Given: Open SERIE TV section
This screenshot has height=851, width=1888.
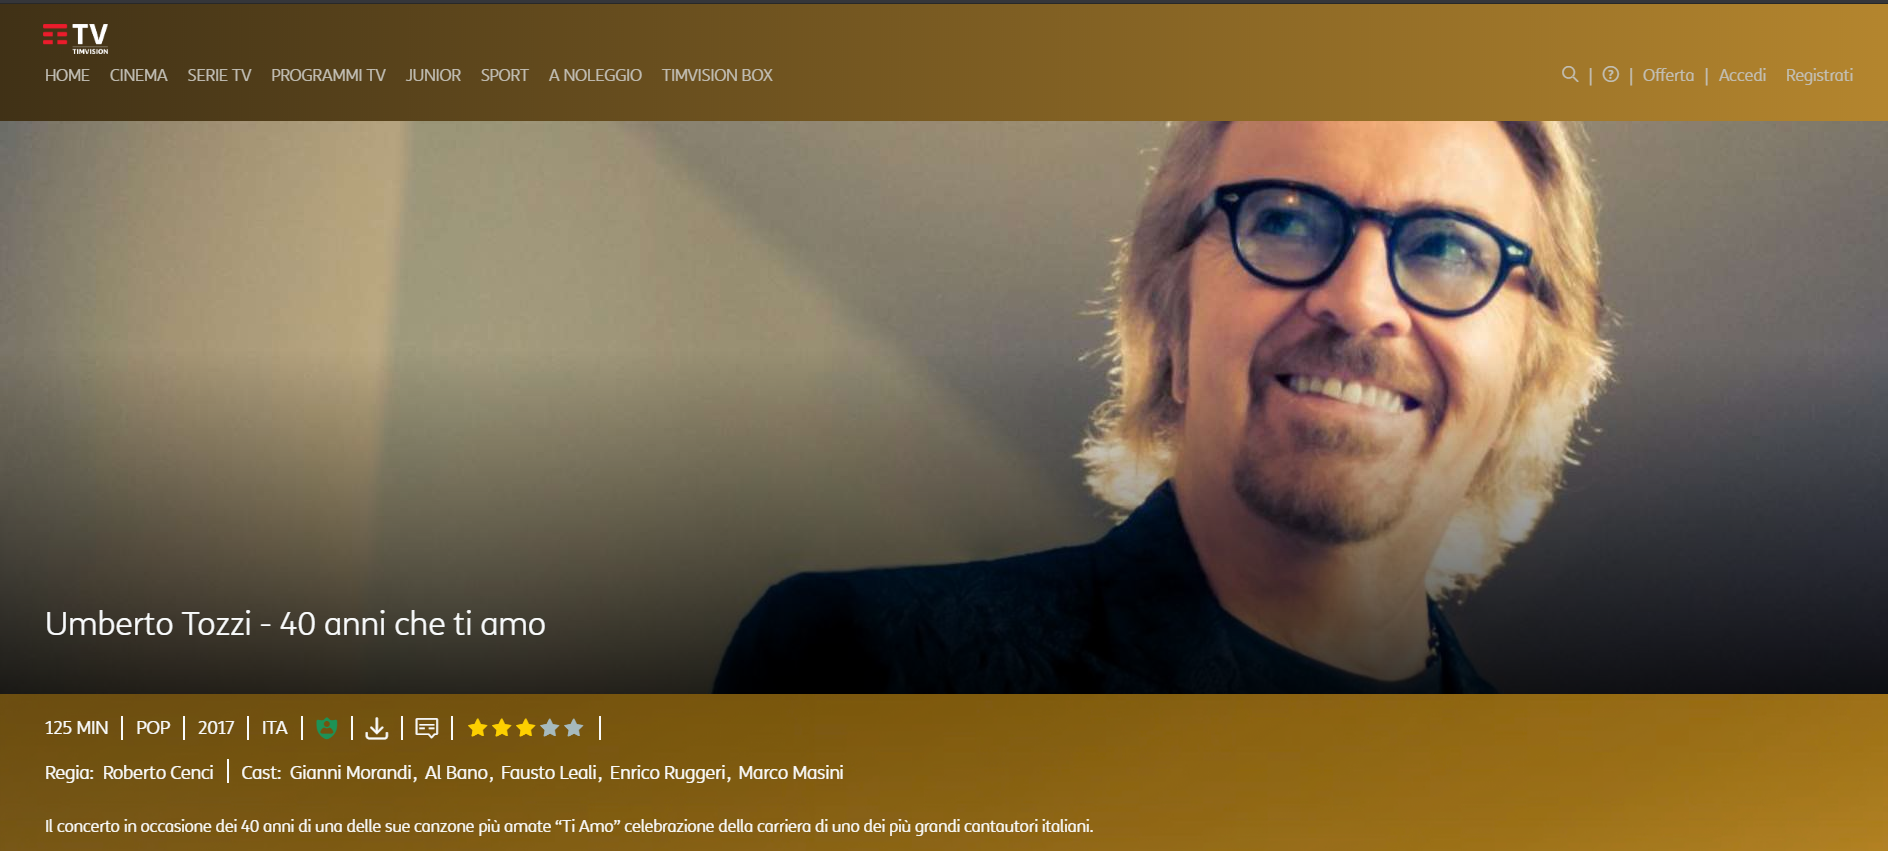Looking at the screenshot, I should 219,75.
